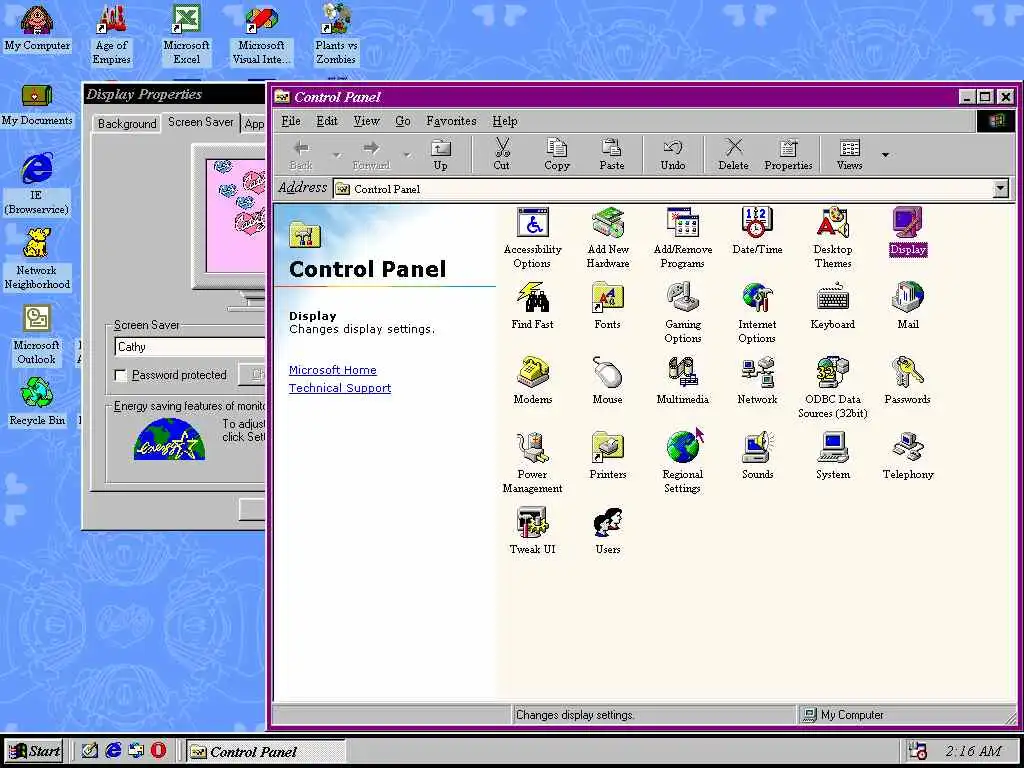Open the Fonts folder icon
Image resolution: width=1024 pixels, height=768 pixels.
coord(607,306)
